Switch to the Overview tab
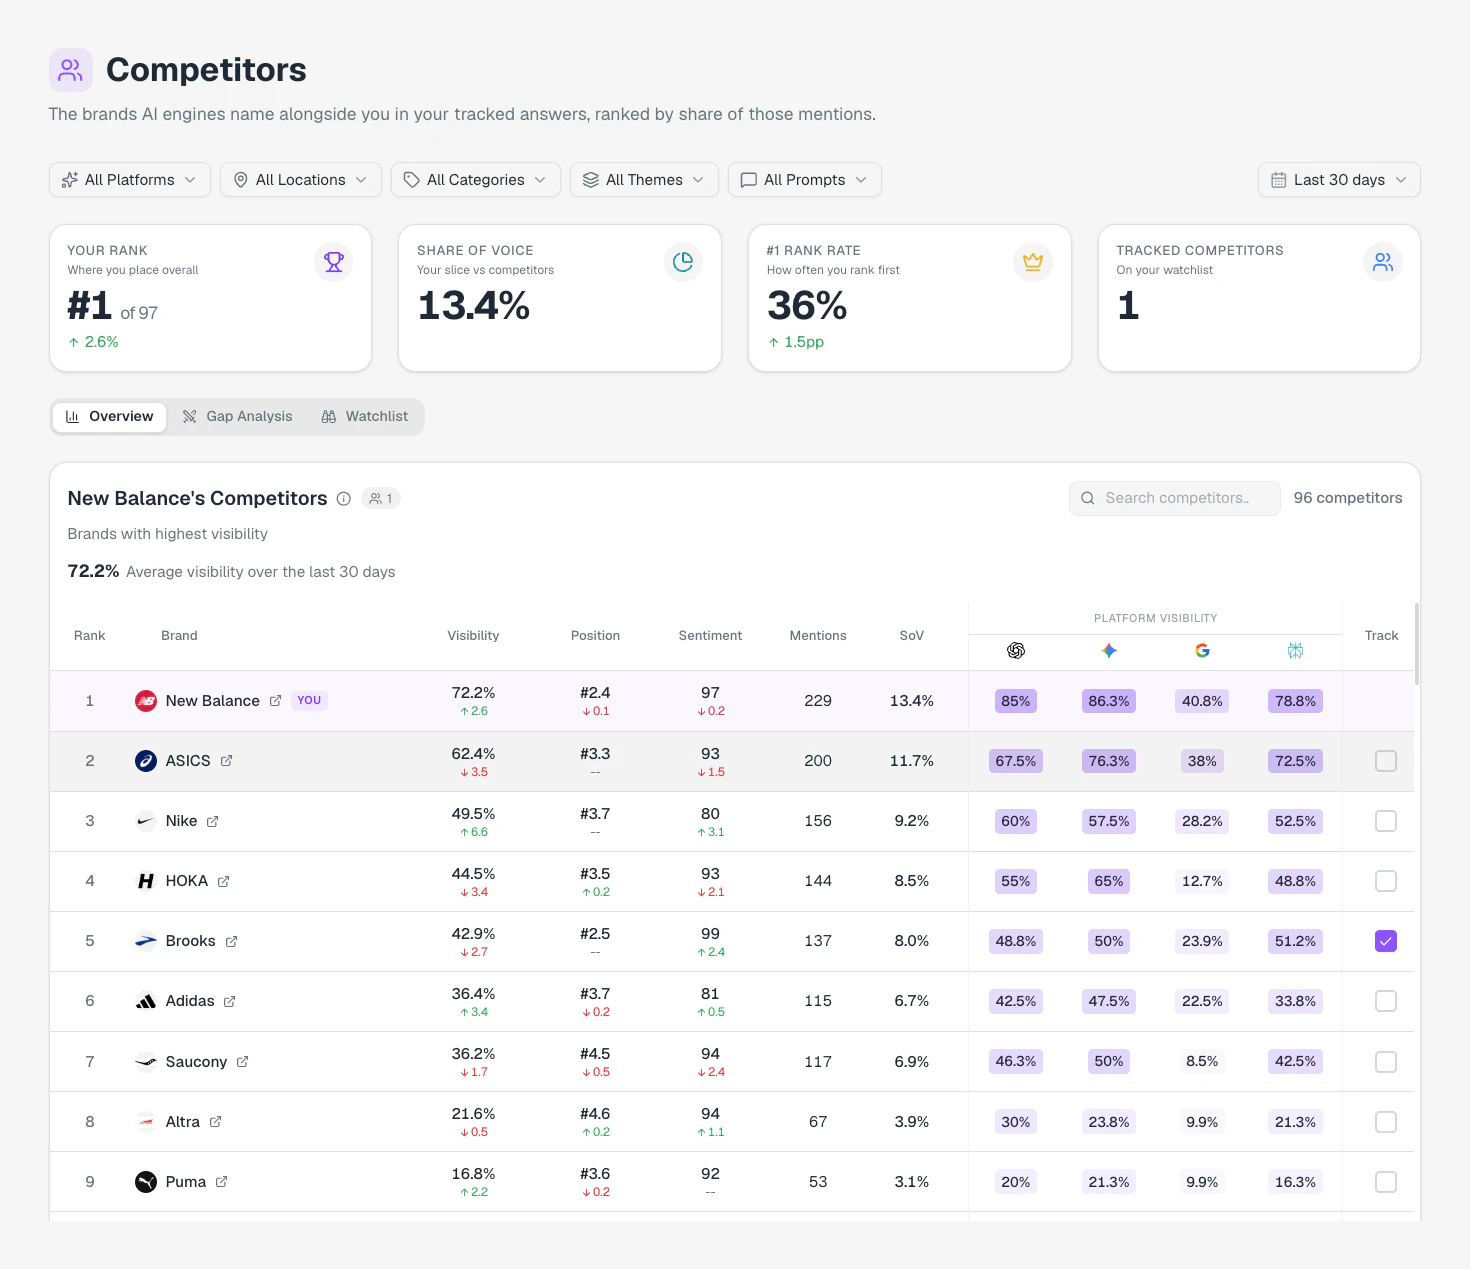 coord(109,417)
